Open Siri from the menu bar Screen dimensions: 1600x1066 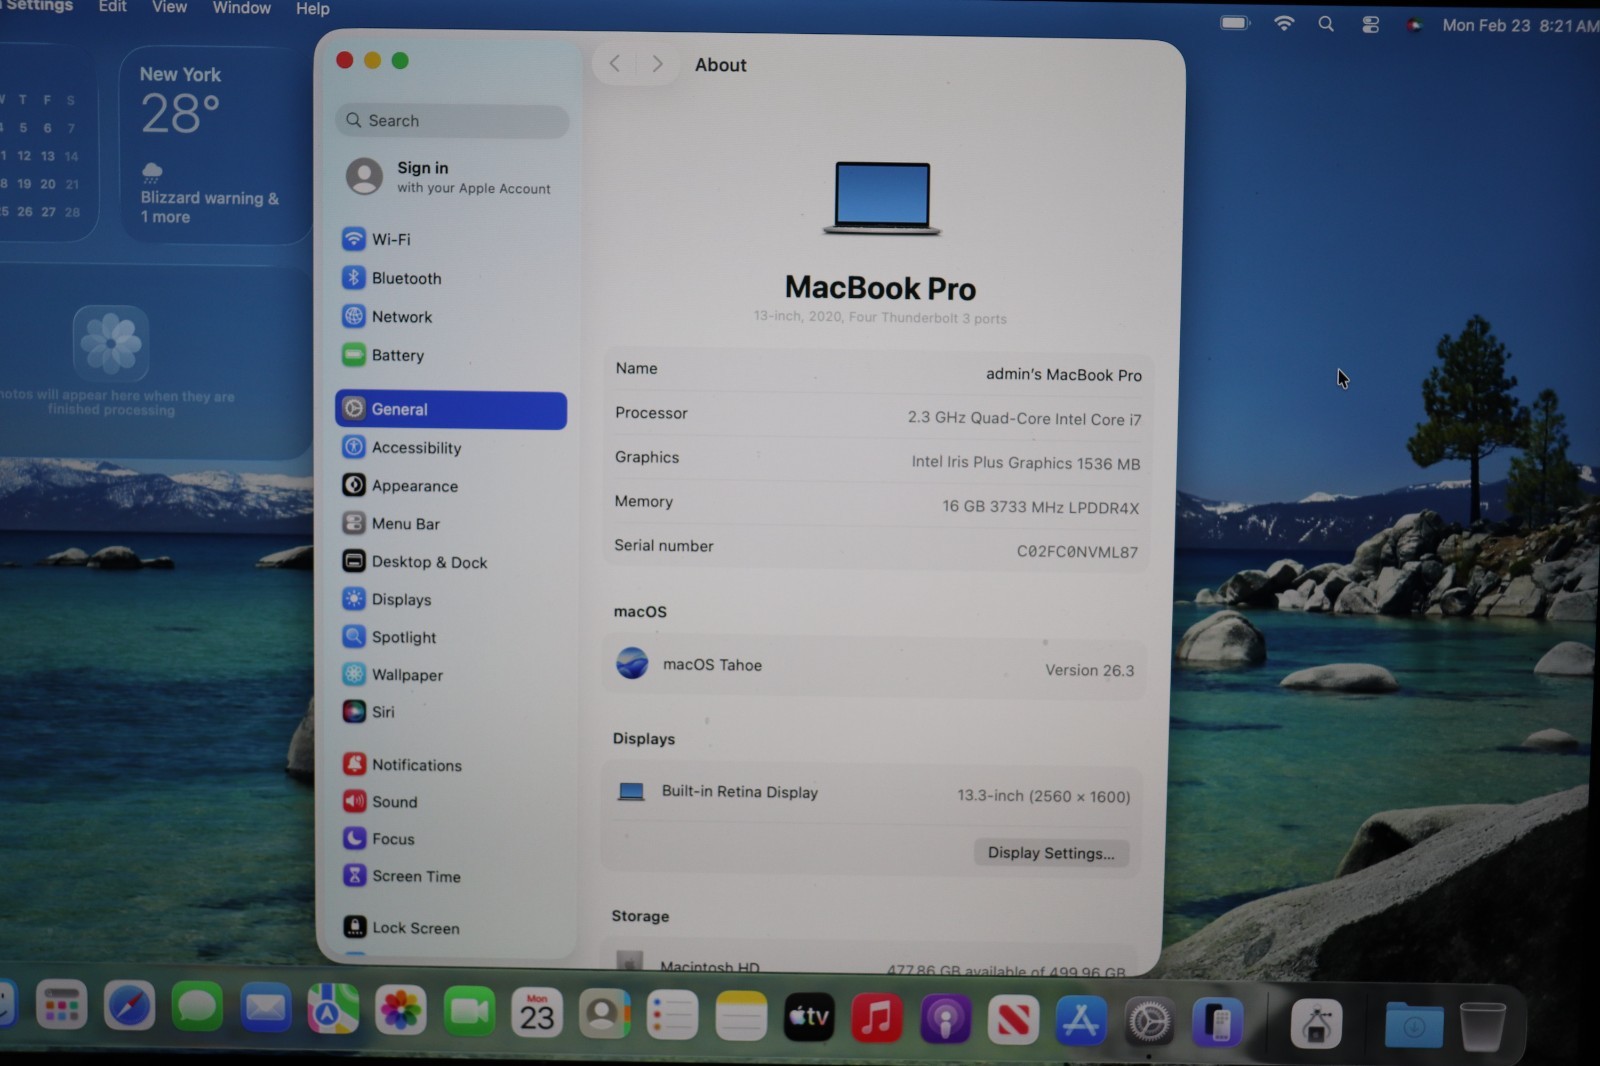coord(1414,25)
